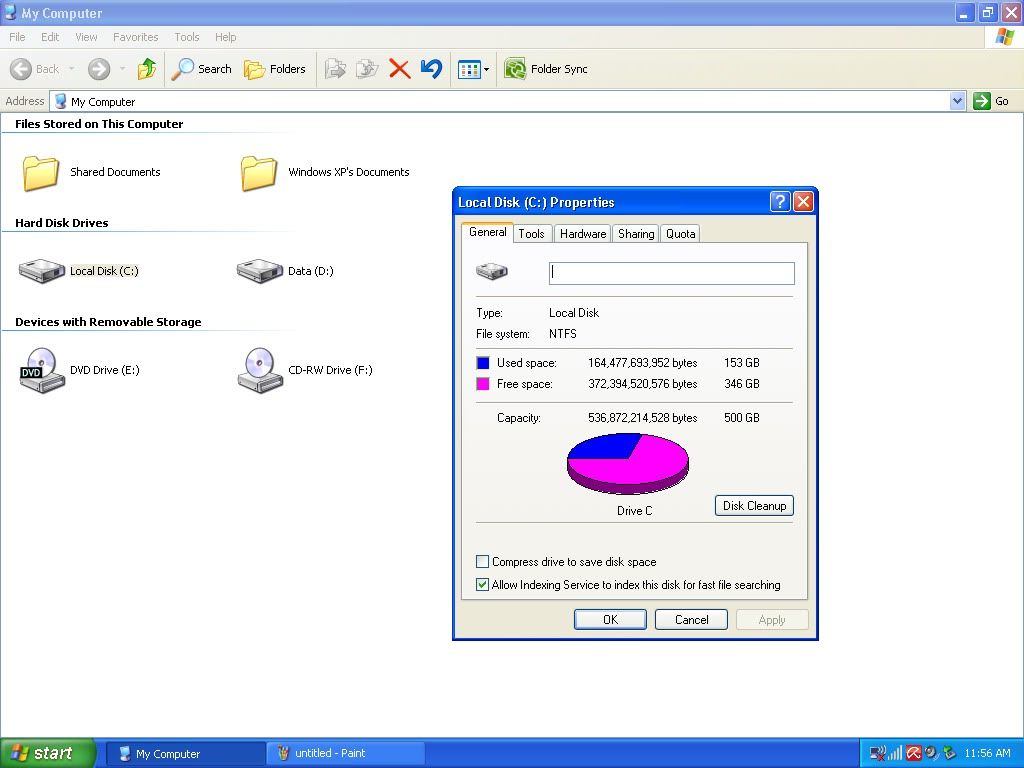Open the Forward history dropdown arrow

point(122,69)
